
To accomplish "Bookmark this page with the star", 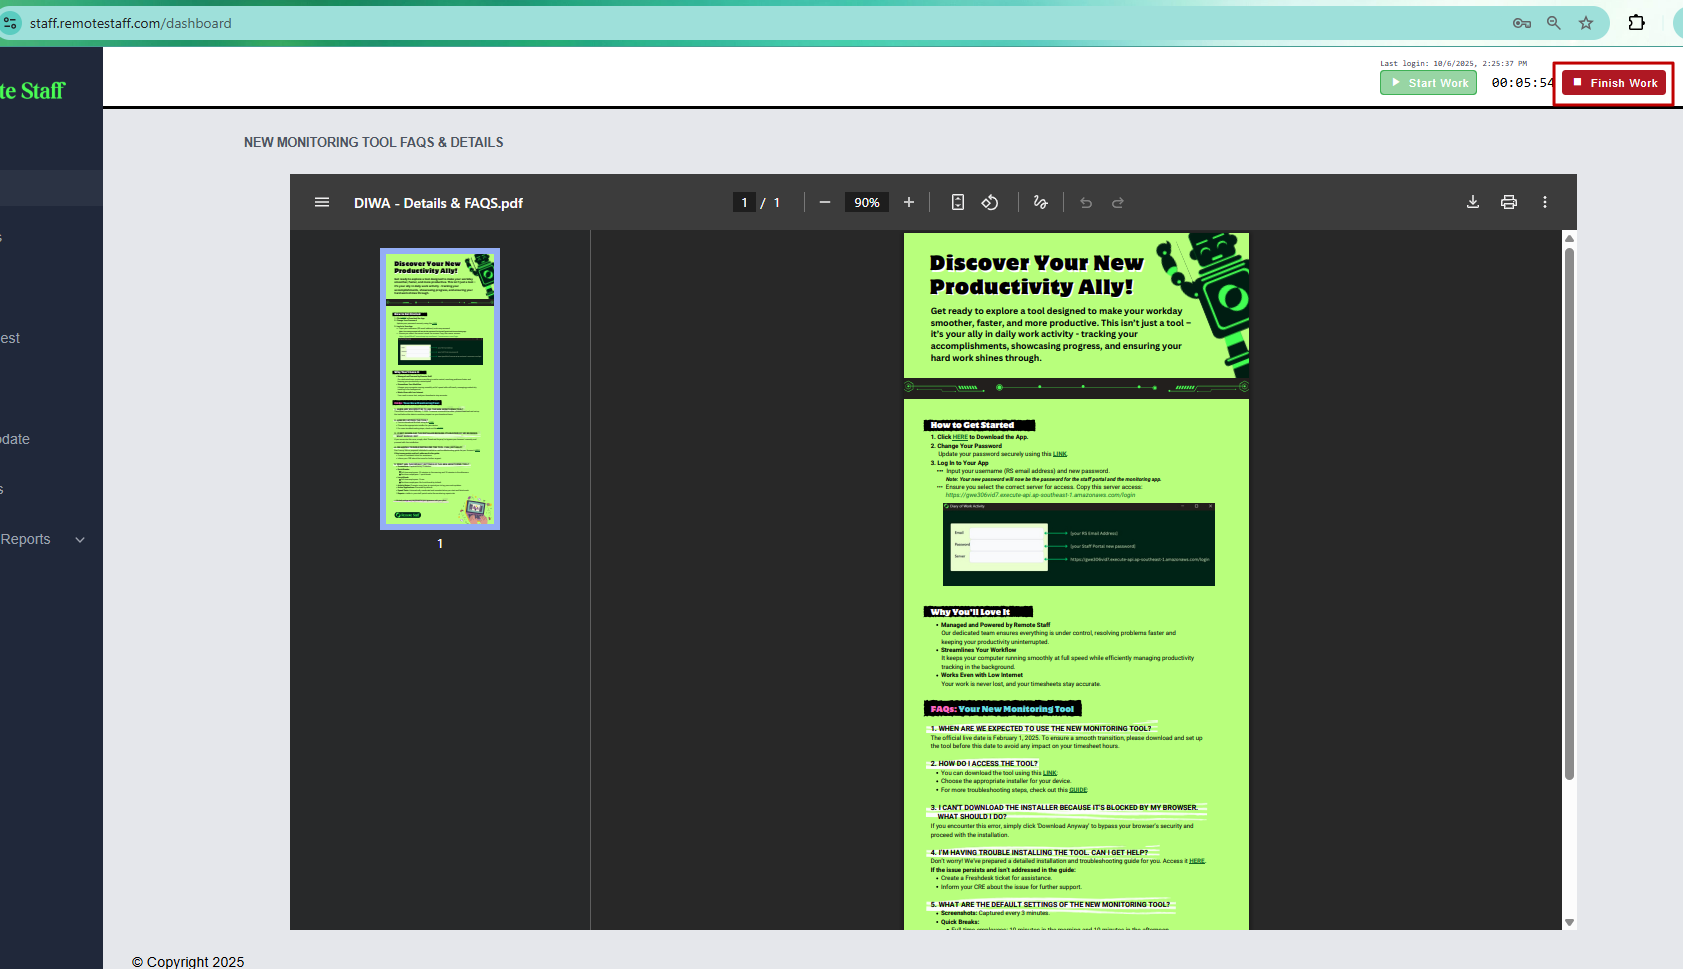I will click(1586, 23).
